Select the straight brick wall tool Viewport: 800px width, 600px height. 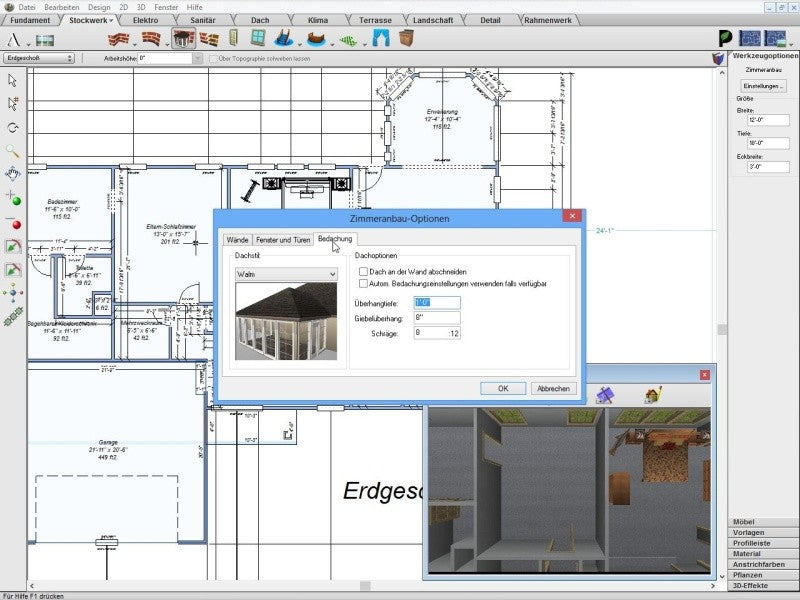click(118, 39)
